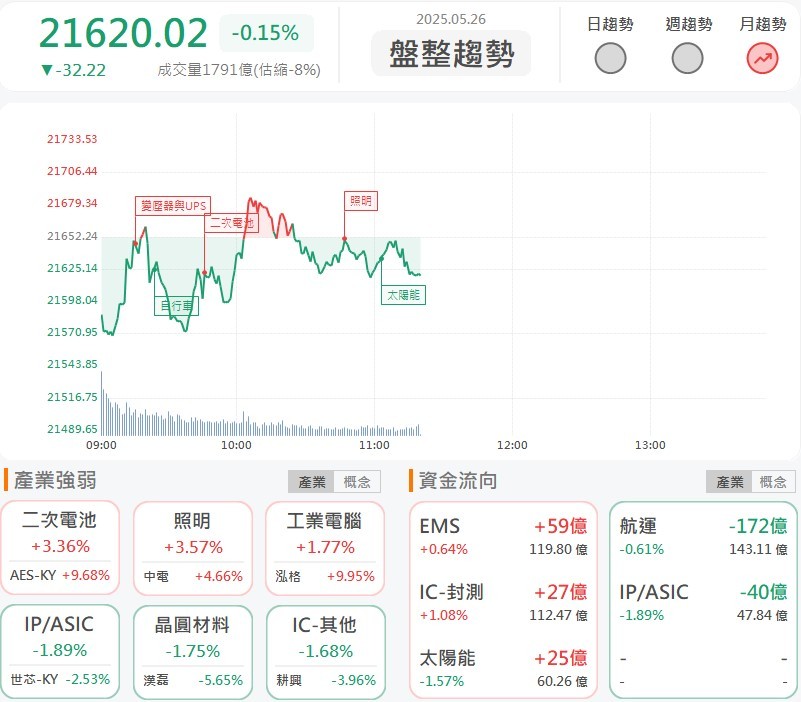Click the 日趨勢 gray circle indicator

tap(610, 59)
